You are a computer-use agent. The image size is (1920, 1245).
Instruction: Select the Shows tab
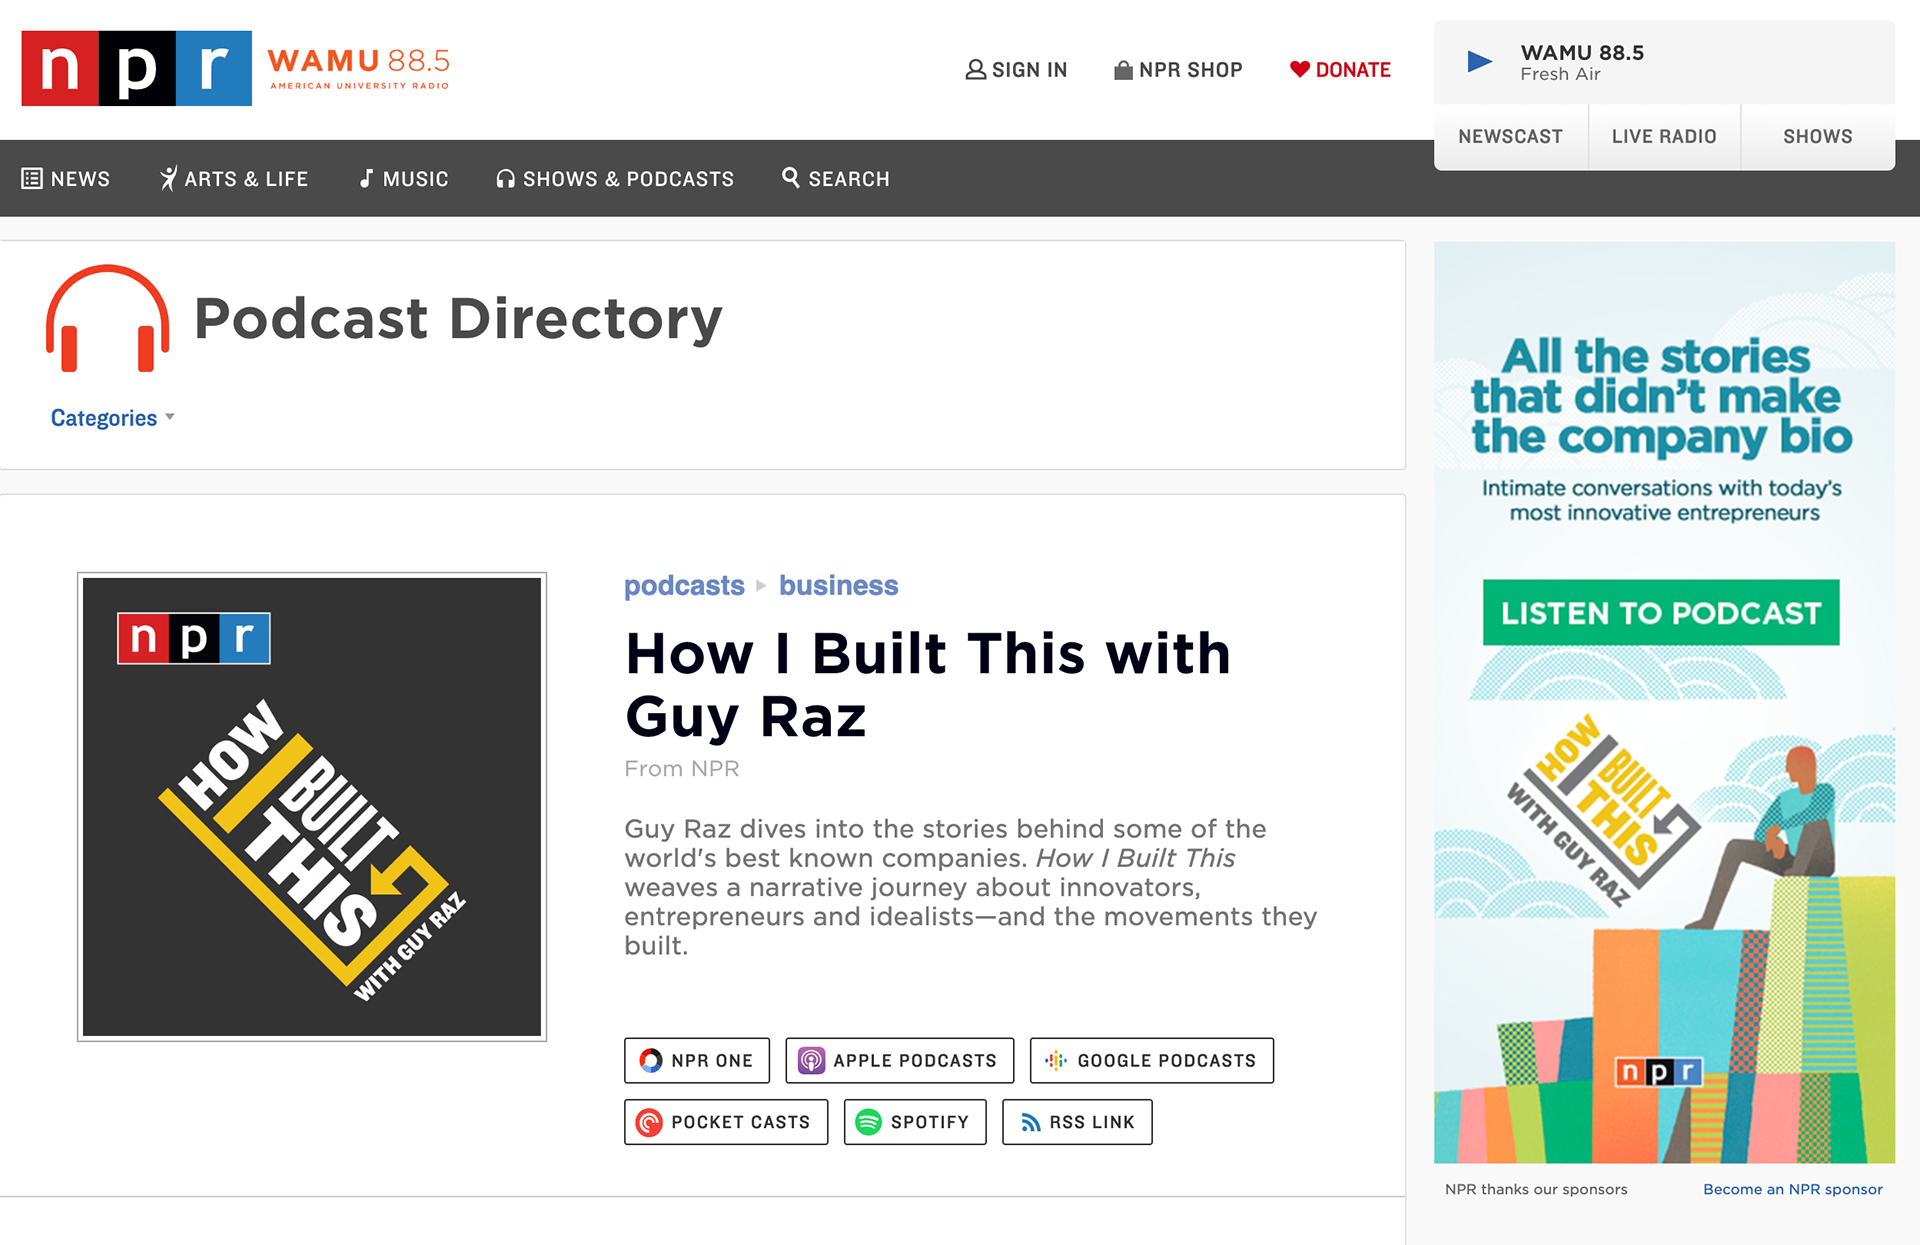[1818, 137]
